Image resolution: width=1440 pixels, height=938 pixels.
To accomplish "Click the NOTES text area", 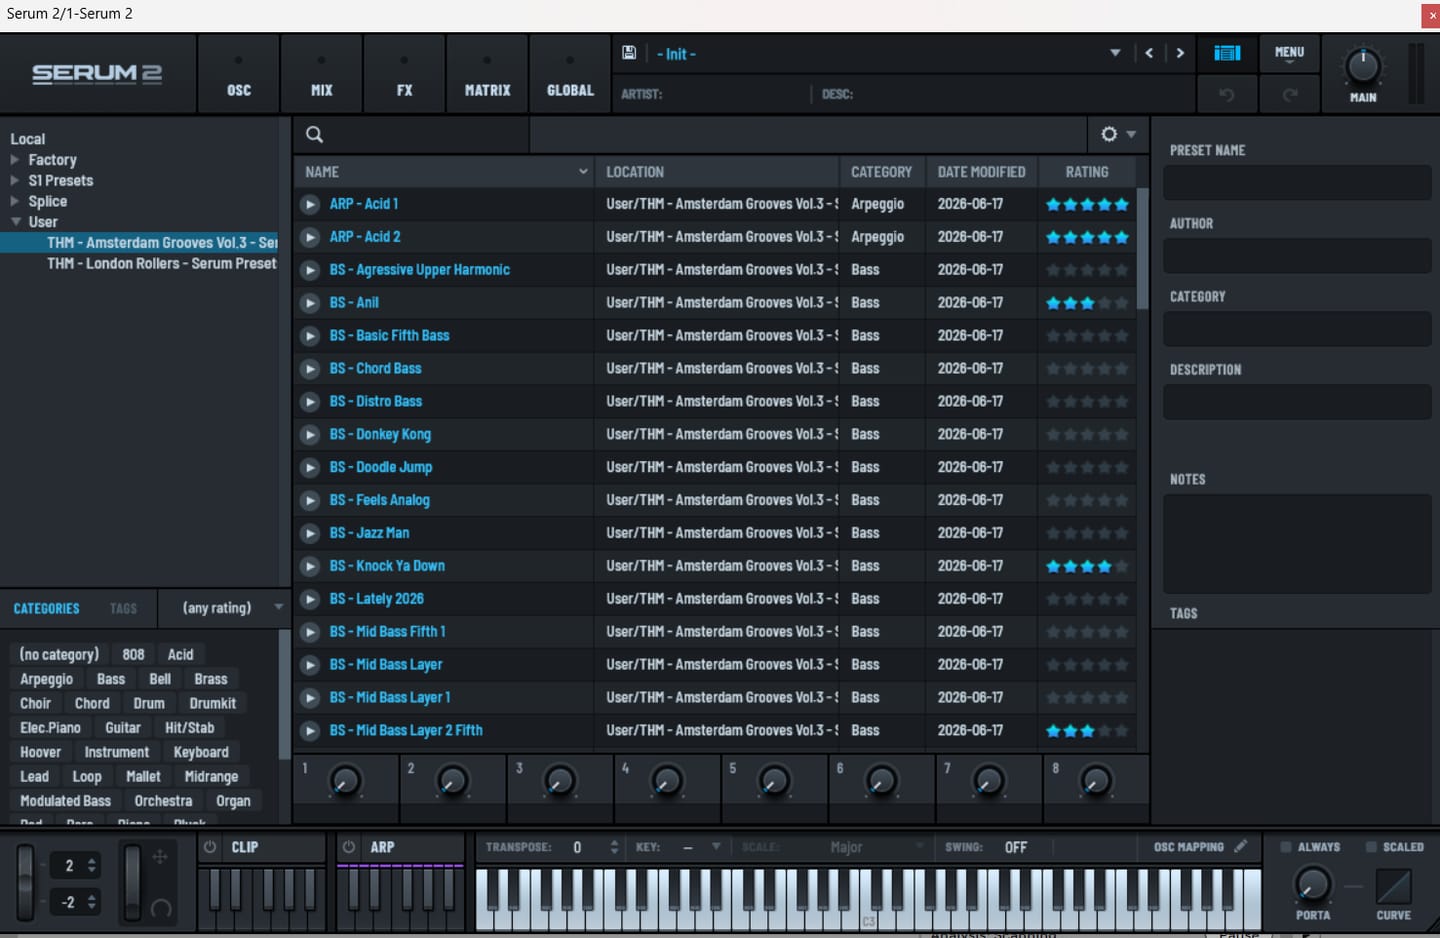I will click(x=1296, y=544).
